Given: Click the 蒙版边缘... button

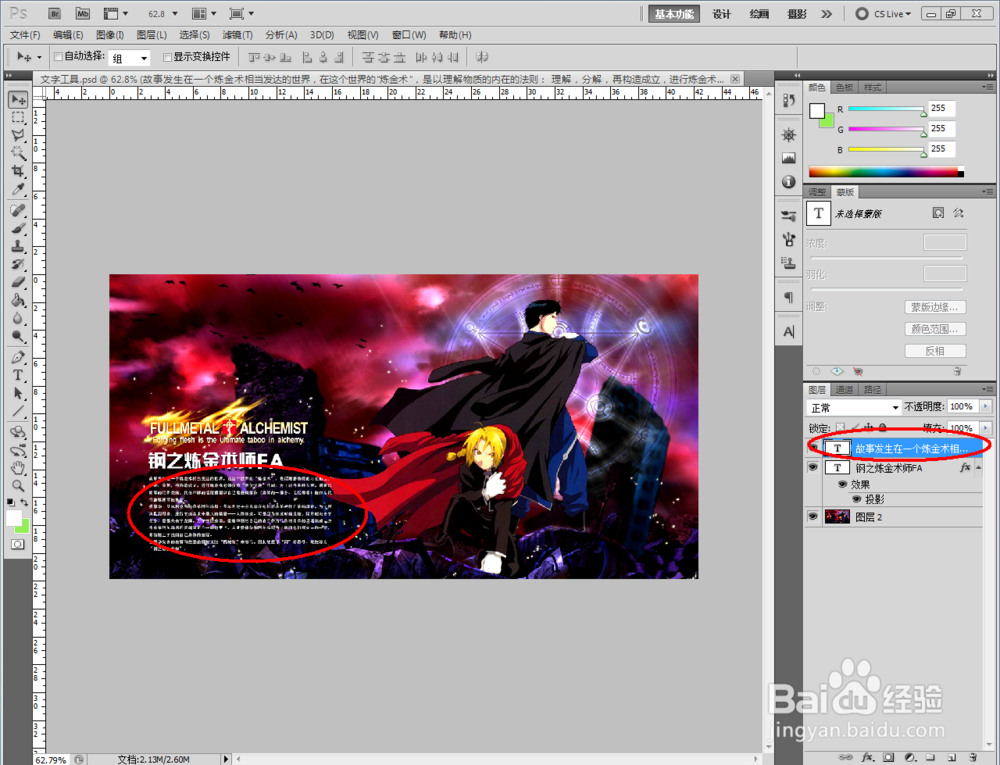Looking at the screenshot, I should (x=935, y=307).
